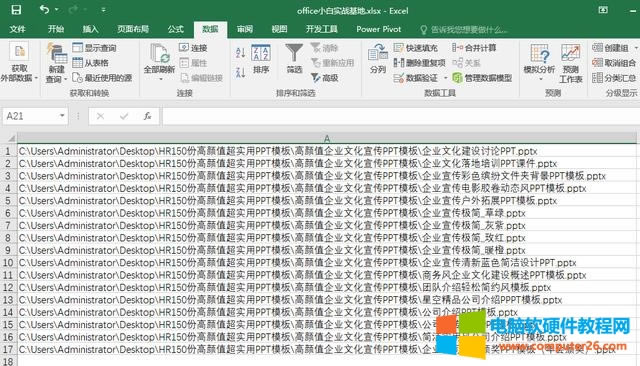Click the Save icon in quick access toolbar
Image resolution: width=640 pixels, height=366 pixels.
tap(16, 10)
